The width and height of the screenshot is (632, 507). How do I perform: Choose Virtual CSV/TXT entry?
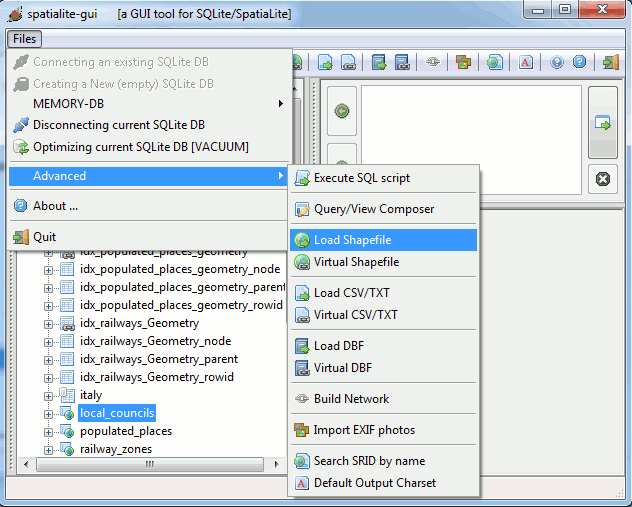pos(383,315)
